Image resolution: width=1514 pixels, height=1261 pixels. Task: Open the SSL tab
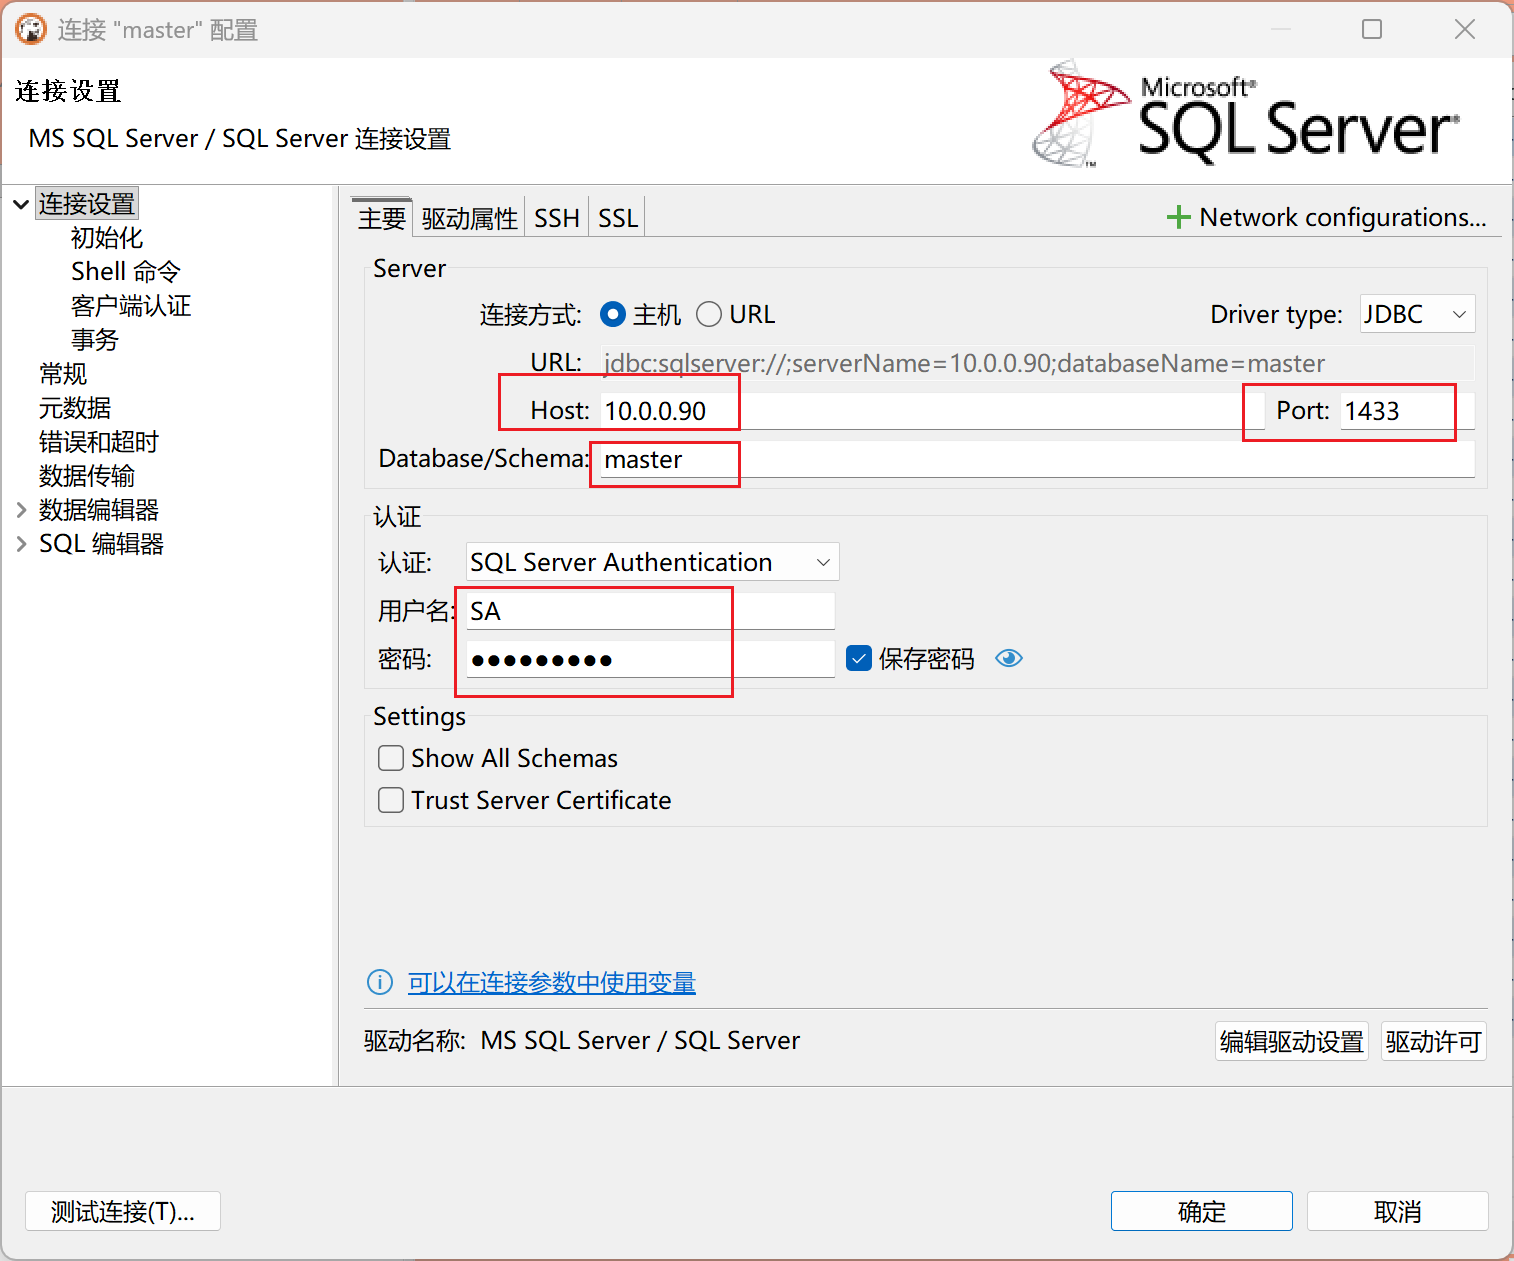[618, 218]
